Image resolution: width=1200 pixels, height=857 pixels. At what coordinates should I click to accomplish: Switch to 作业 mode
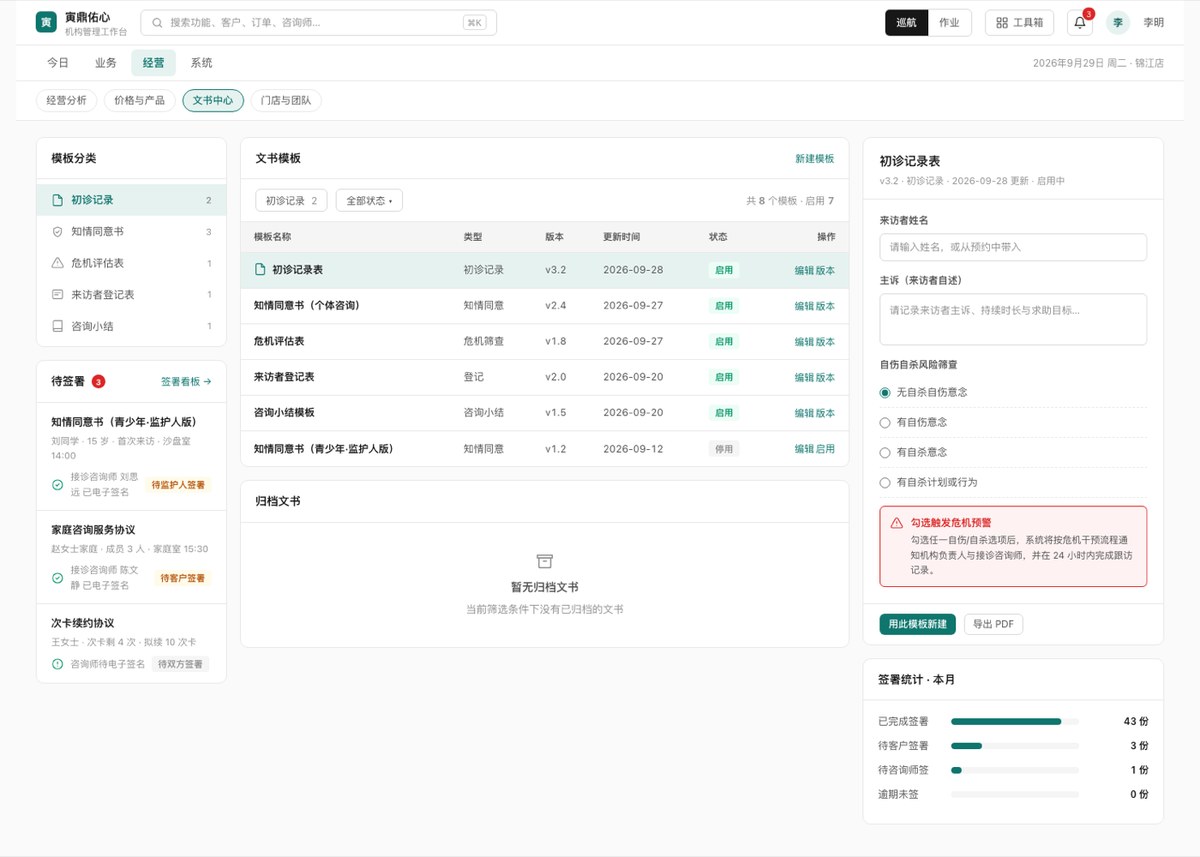(949, 22)
